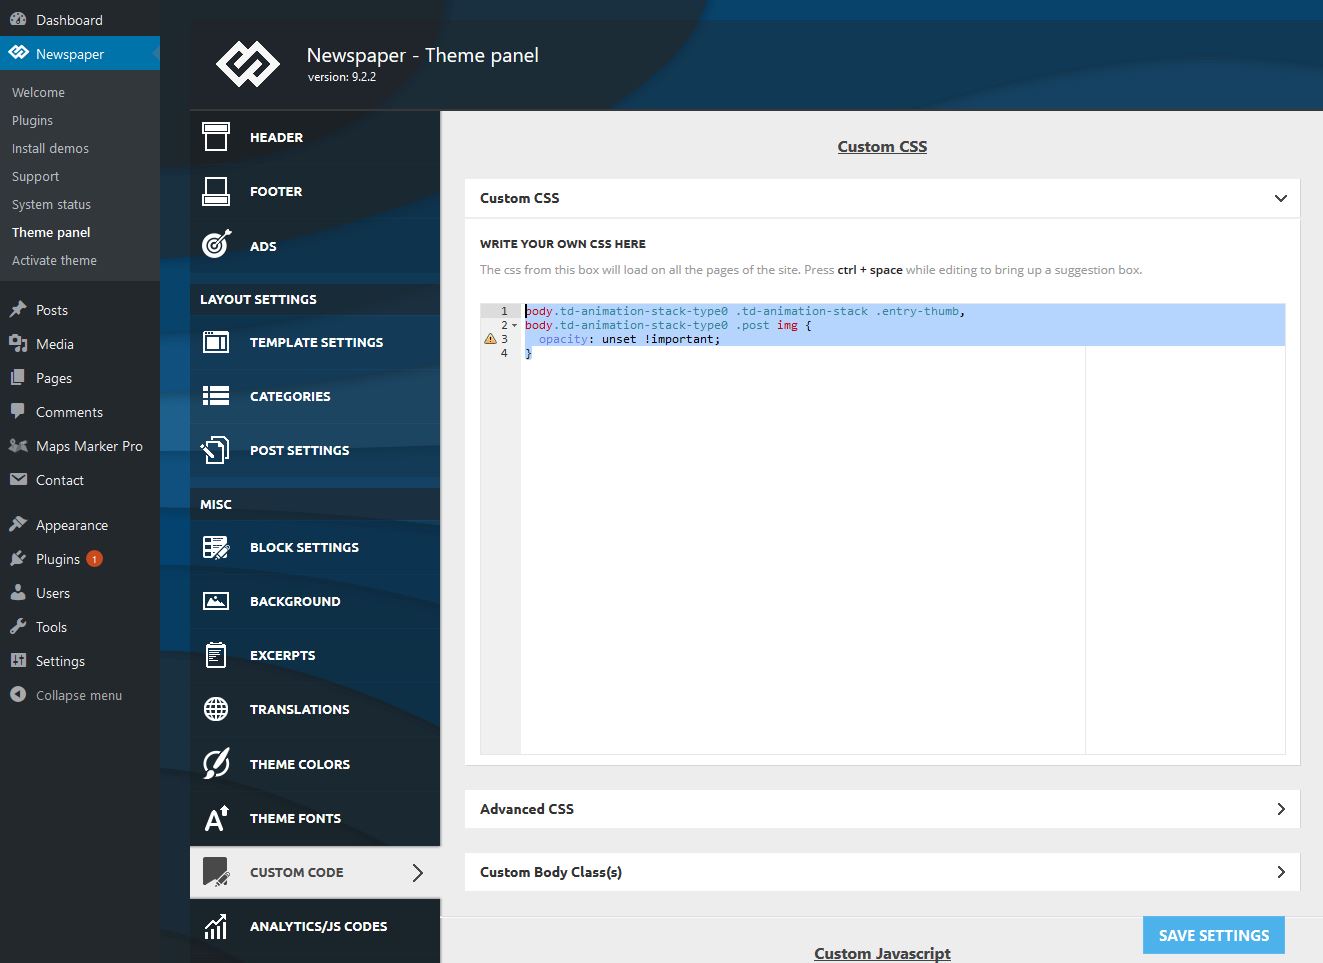
Task: Click the 'opacity: unset !important;' code line
Action: [629, 339]
